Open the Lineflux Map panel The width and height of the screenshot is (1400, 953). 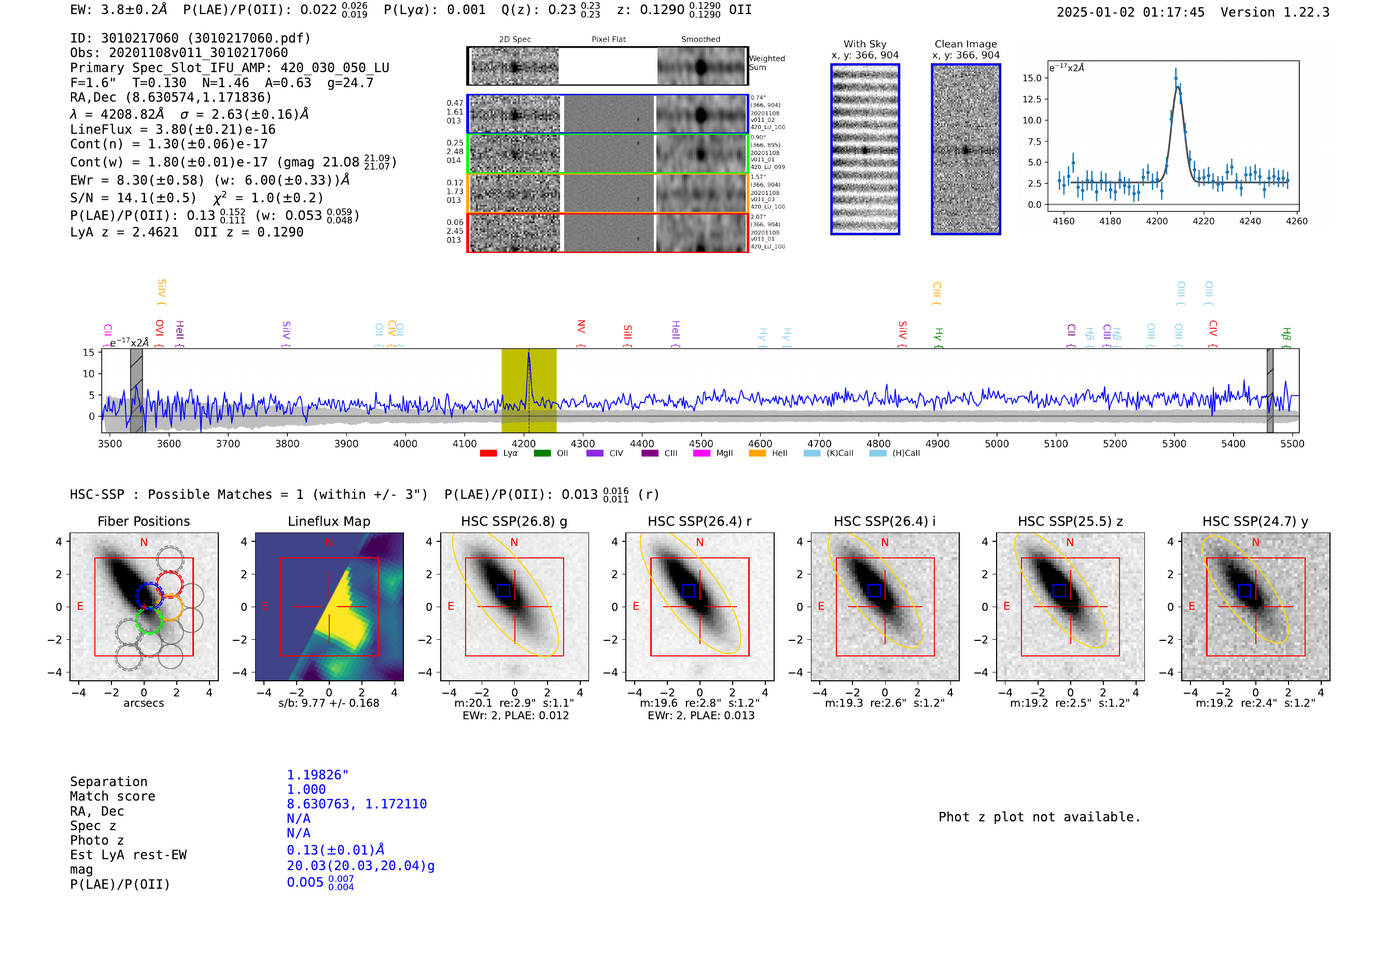coord(329,607)
